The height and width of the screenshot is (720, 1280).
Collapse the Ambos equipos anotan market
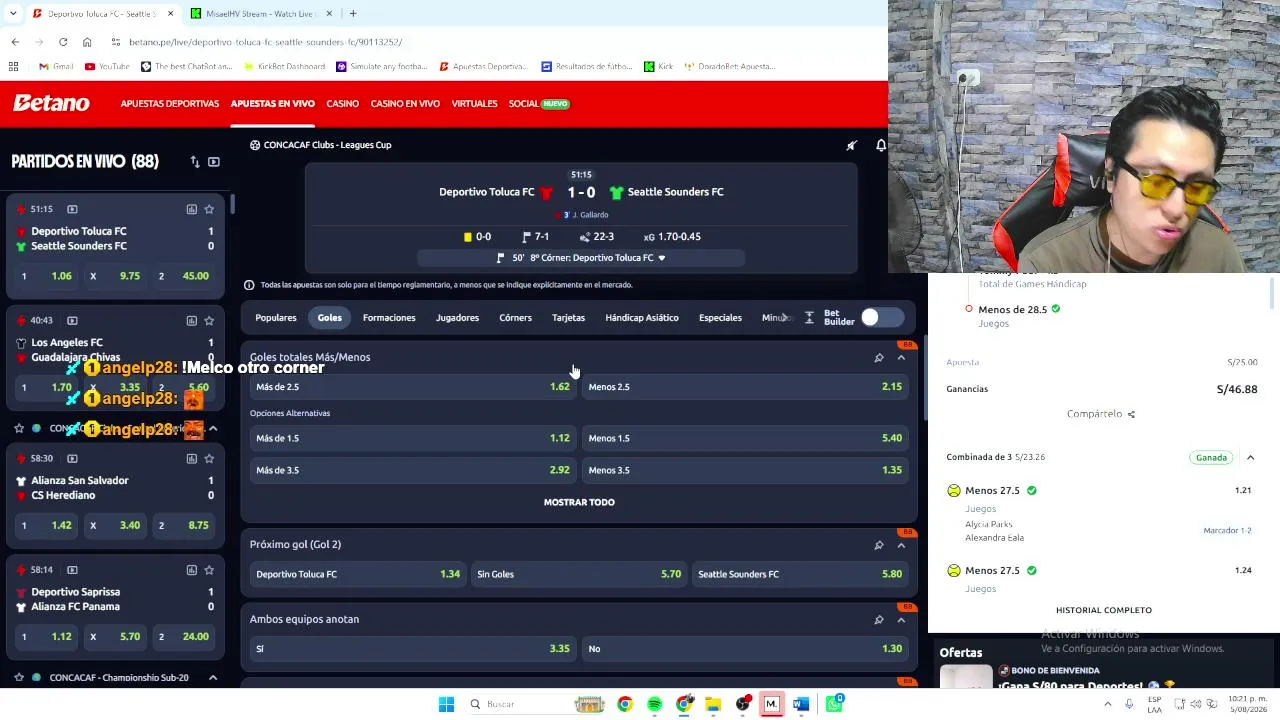(901, 619)
